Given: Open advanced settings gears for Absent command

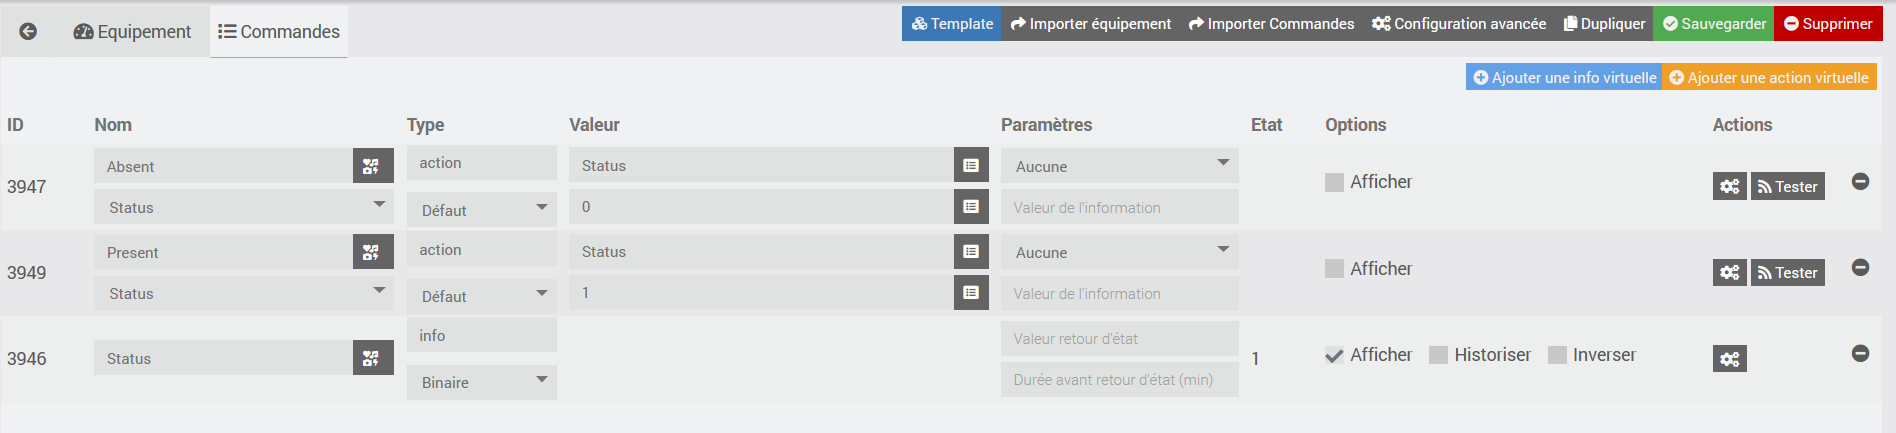Looking at the screenshot, I should pyautogui.click(x=1729, y=186).
